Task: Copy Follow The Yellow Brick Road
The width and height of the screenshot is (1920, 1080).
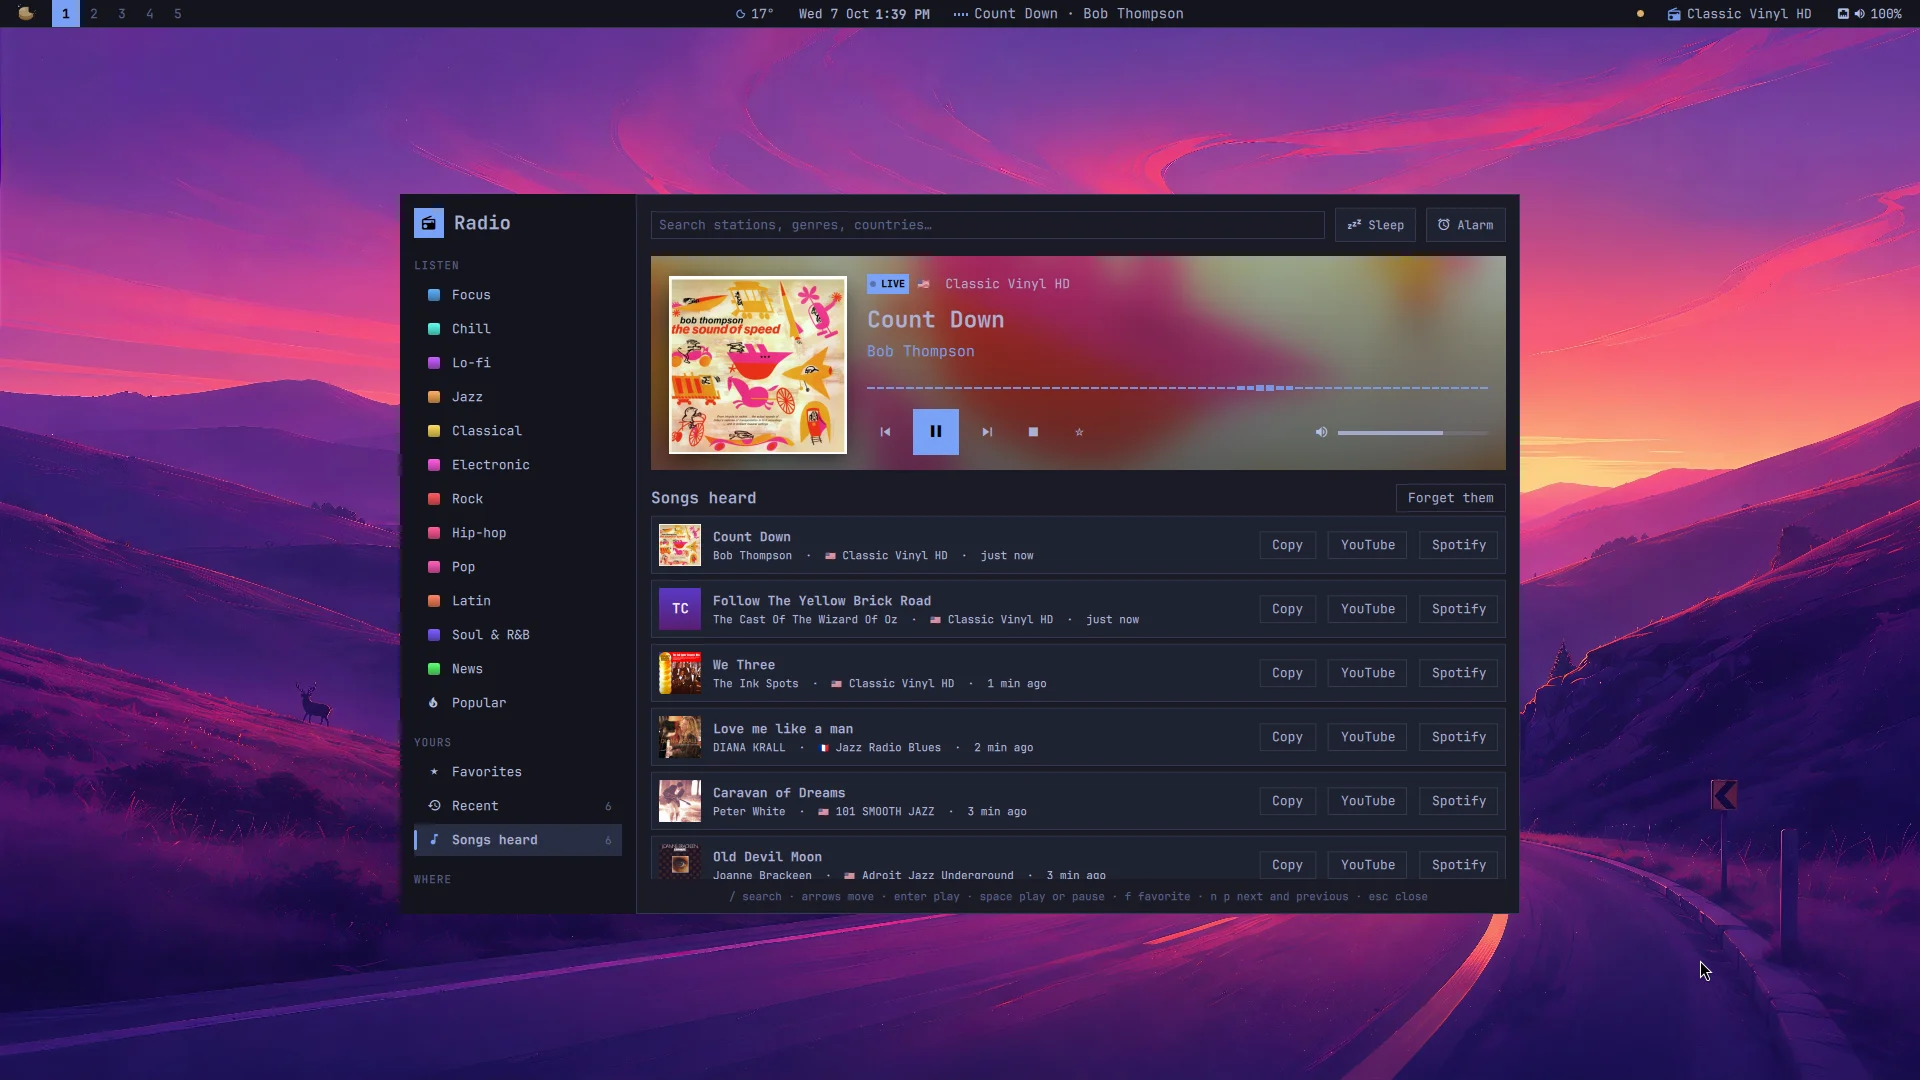Action: tap(1287, 609)
